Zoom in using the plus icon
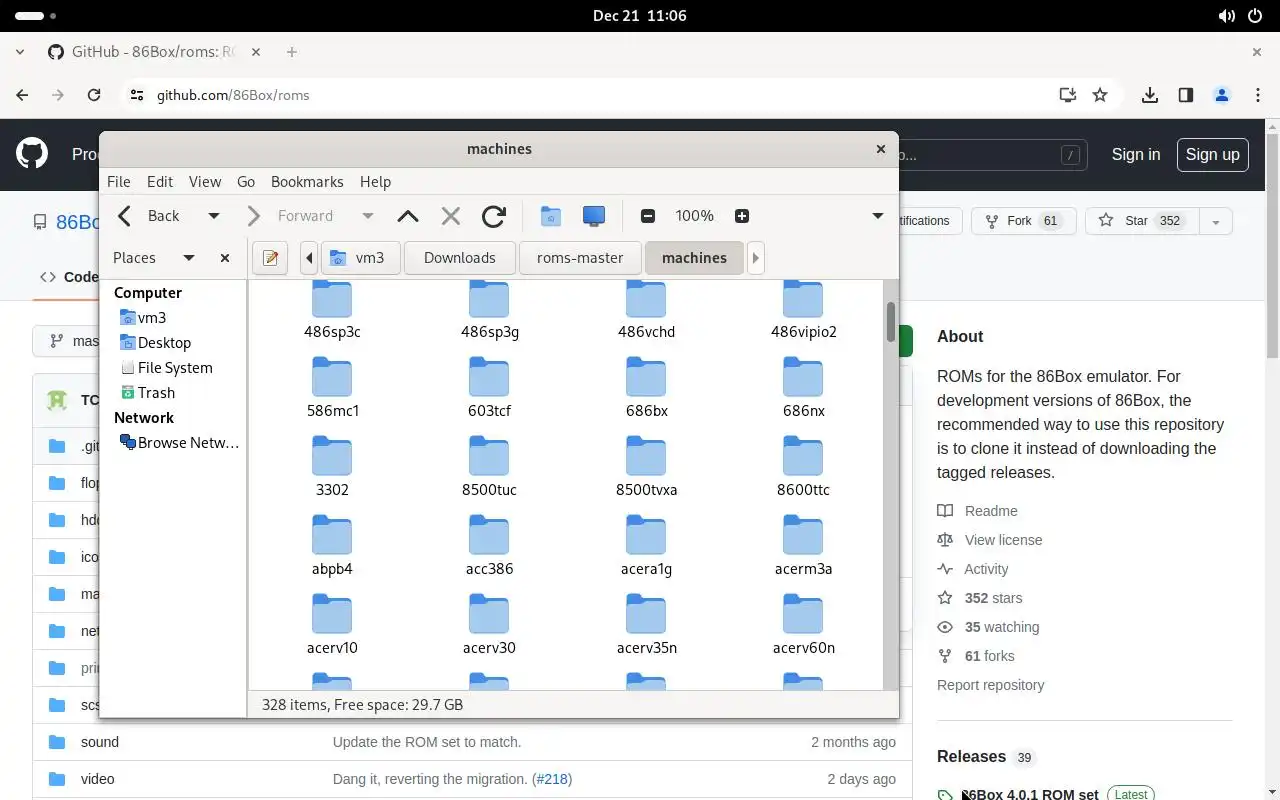 coord(742,216)
